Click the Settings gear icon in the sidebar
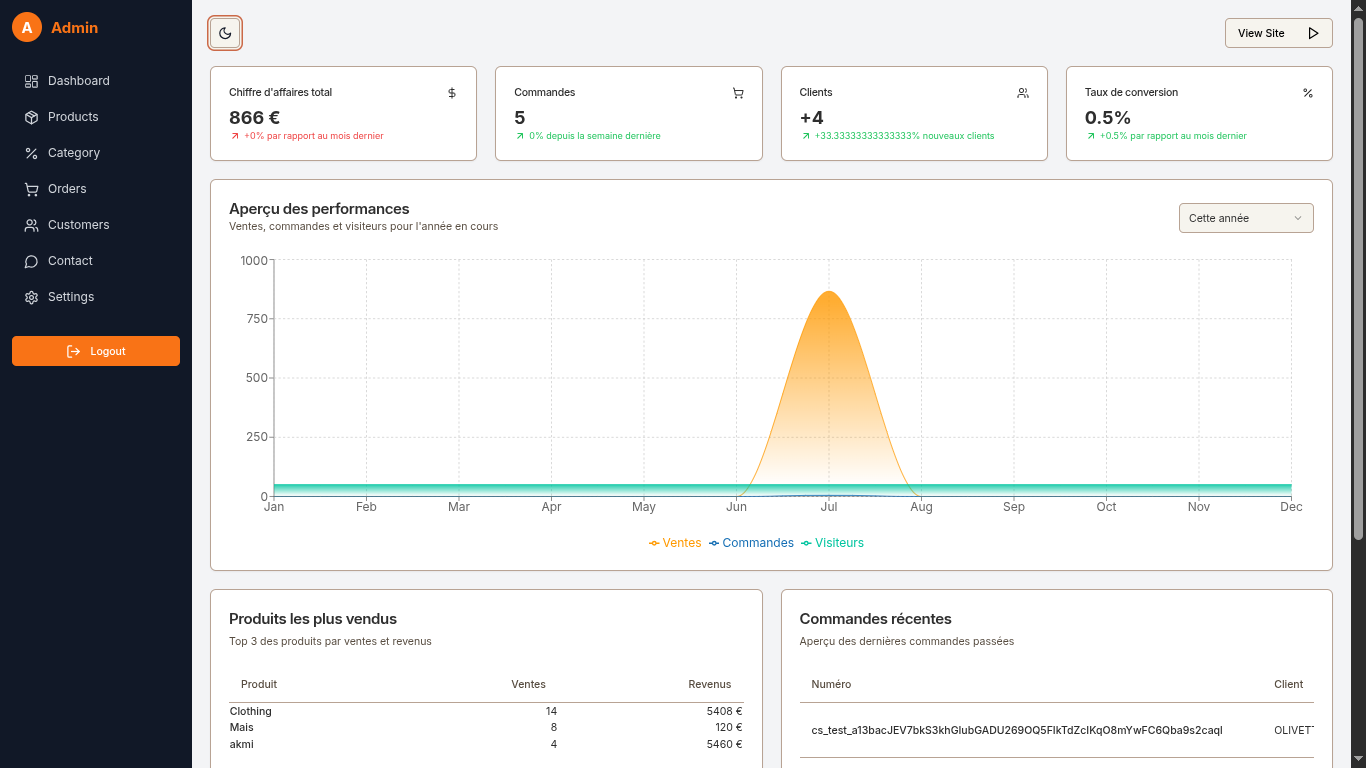Image resolution: width=1366 pixels, height=768 pixels. tap(31, 297)
